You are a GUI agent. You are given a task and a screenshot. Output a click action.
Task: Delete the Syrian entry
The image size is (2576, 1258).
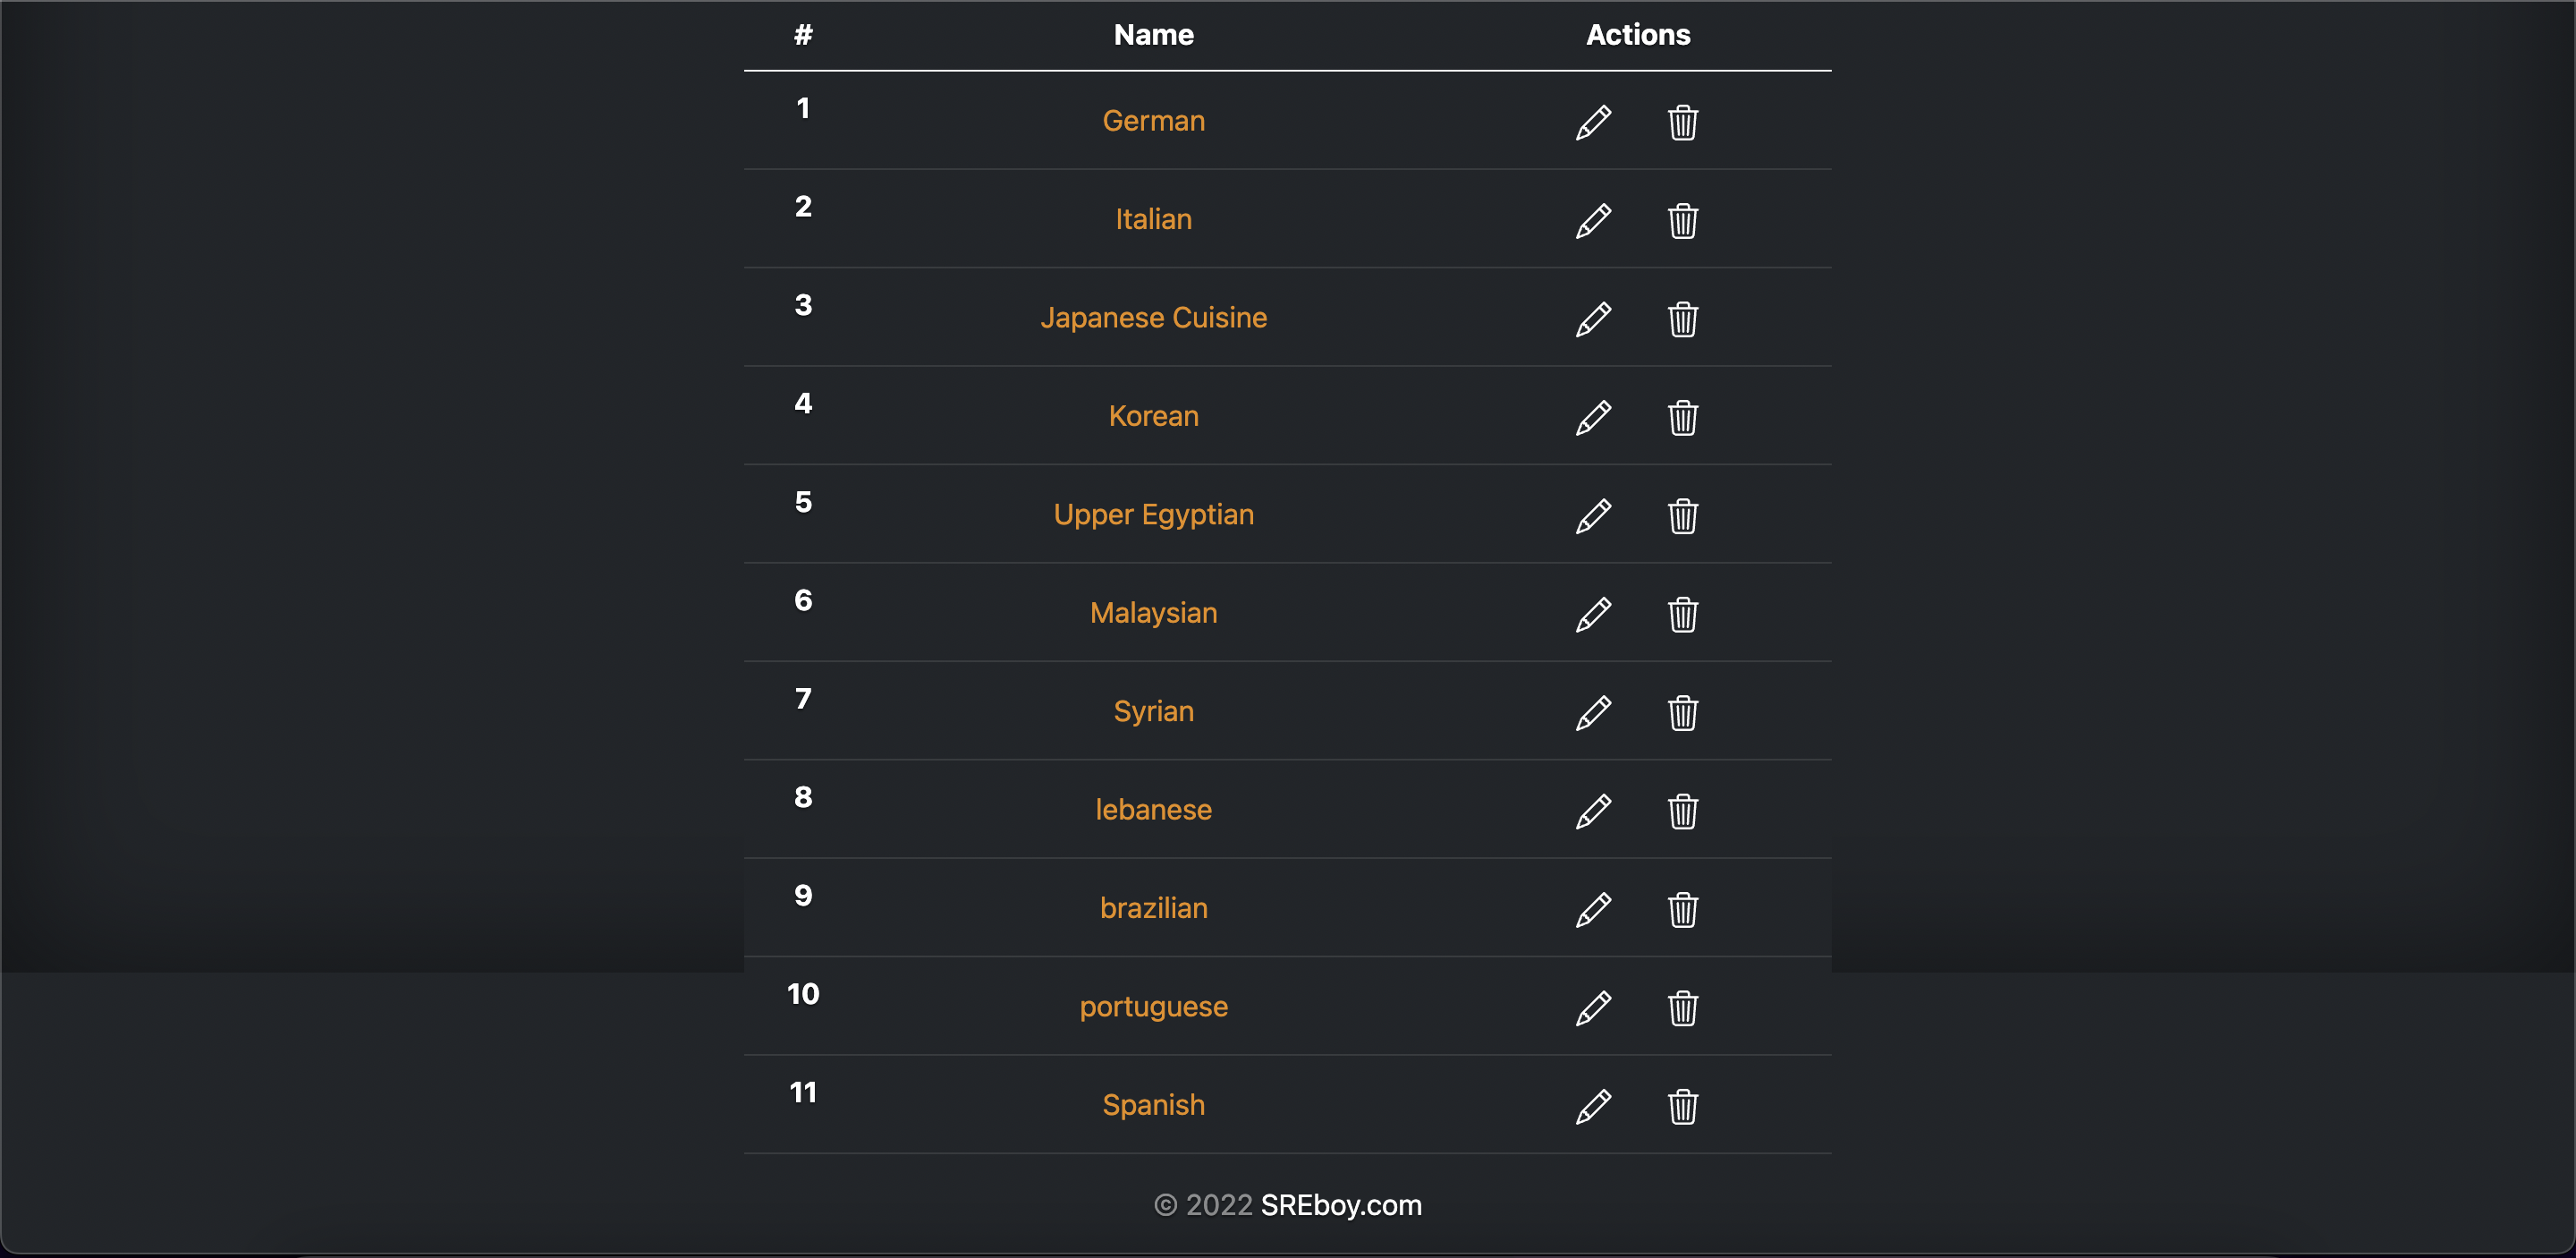pyautogui.click(x=1683, y=713)
